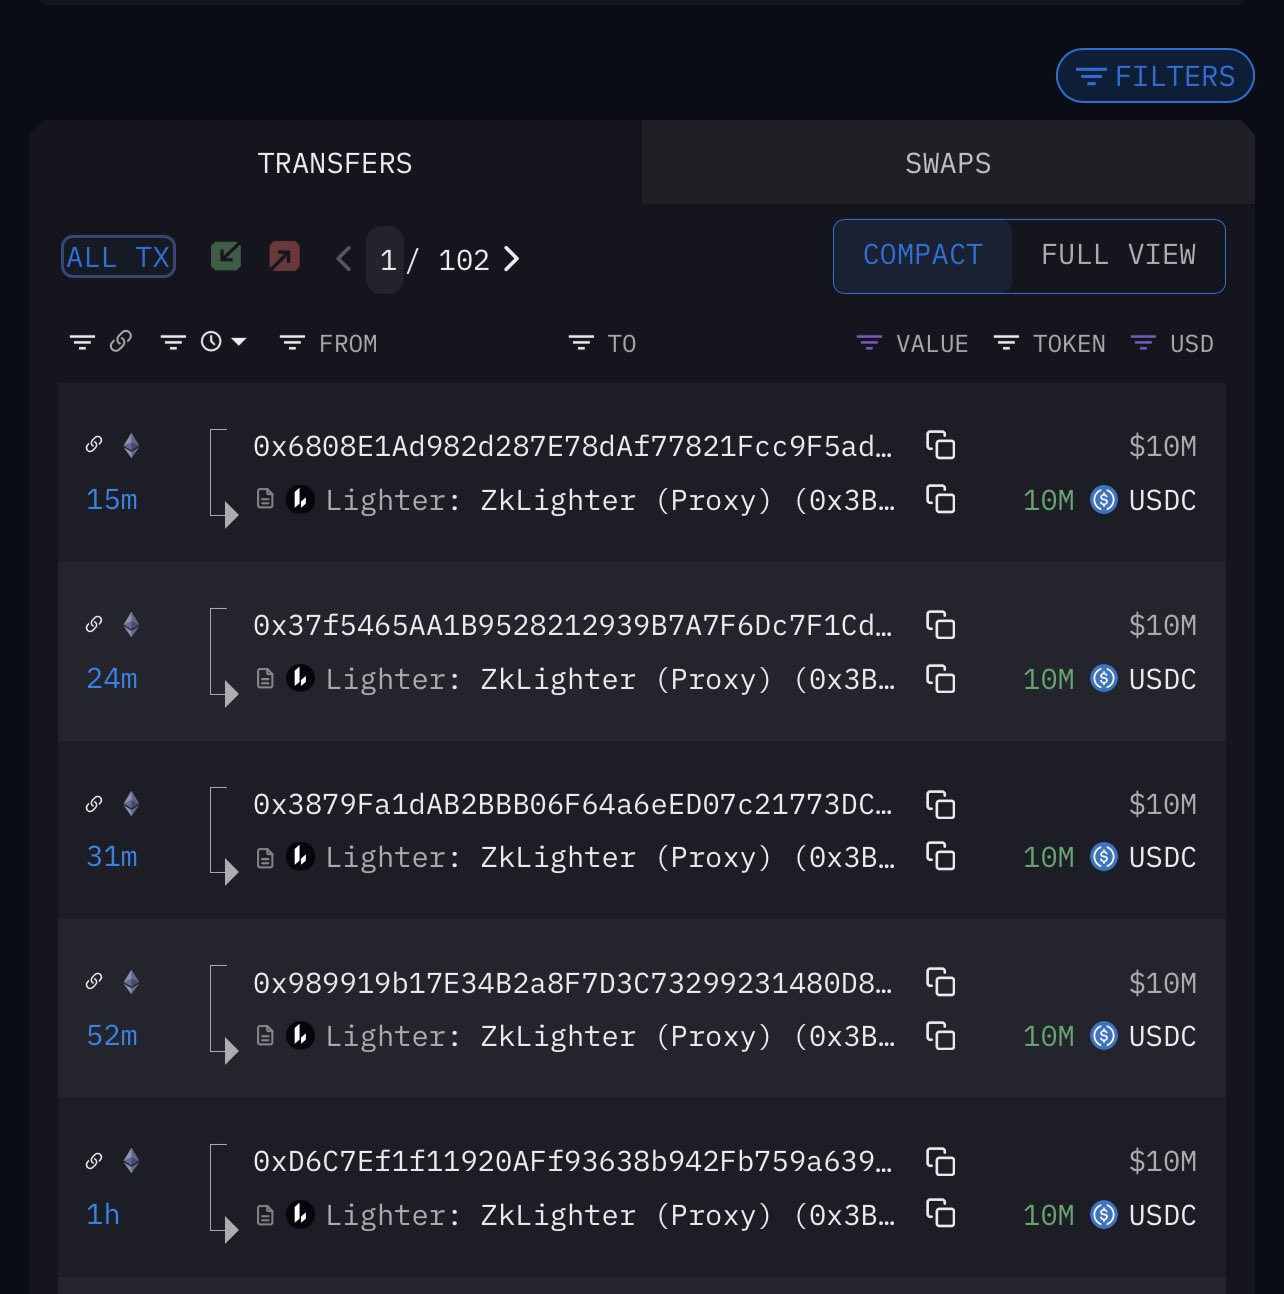This screenshot has width=1284, height=1294.
Task: Open transaction link for 15m transfer
Action: [94, 444]
